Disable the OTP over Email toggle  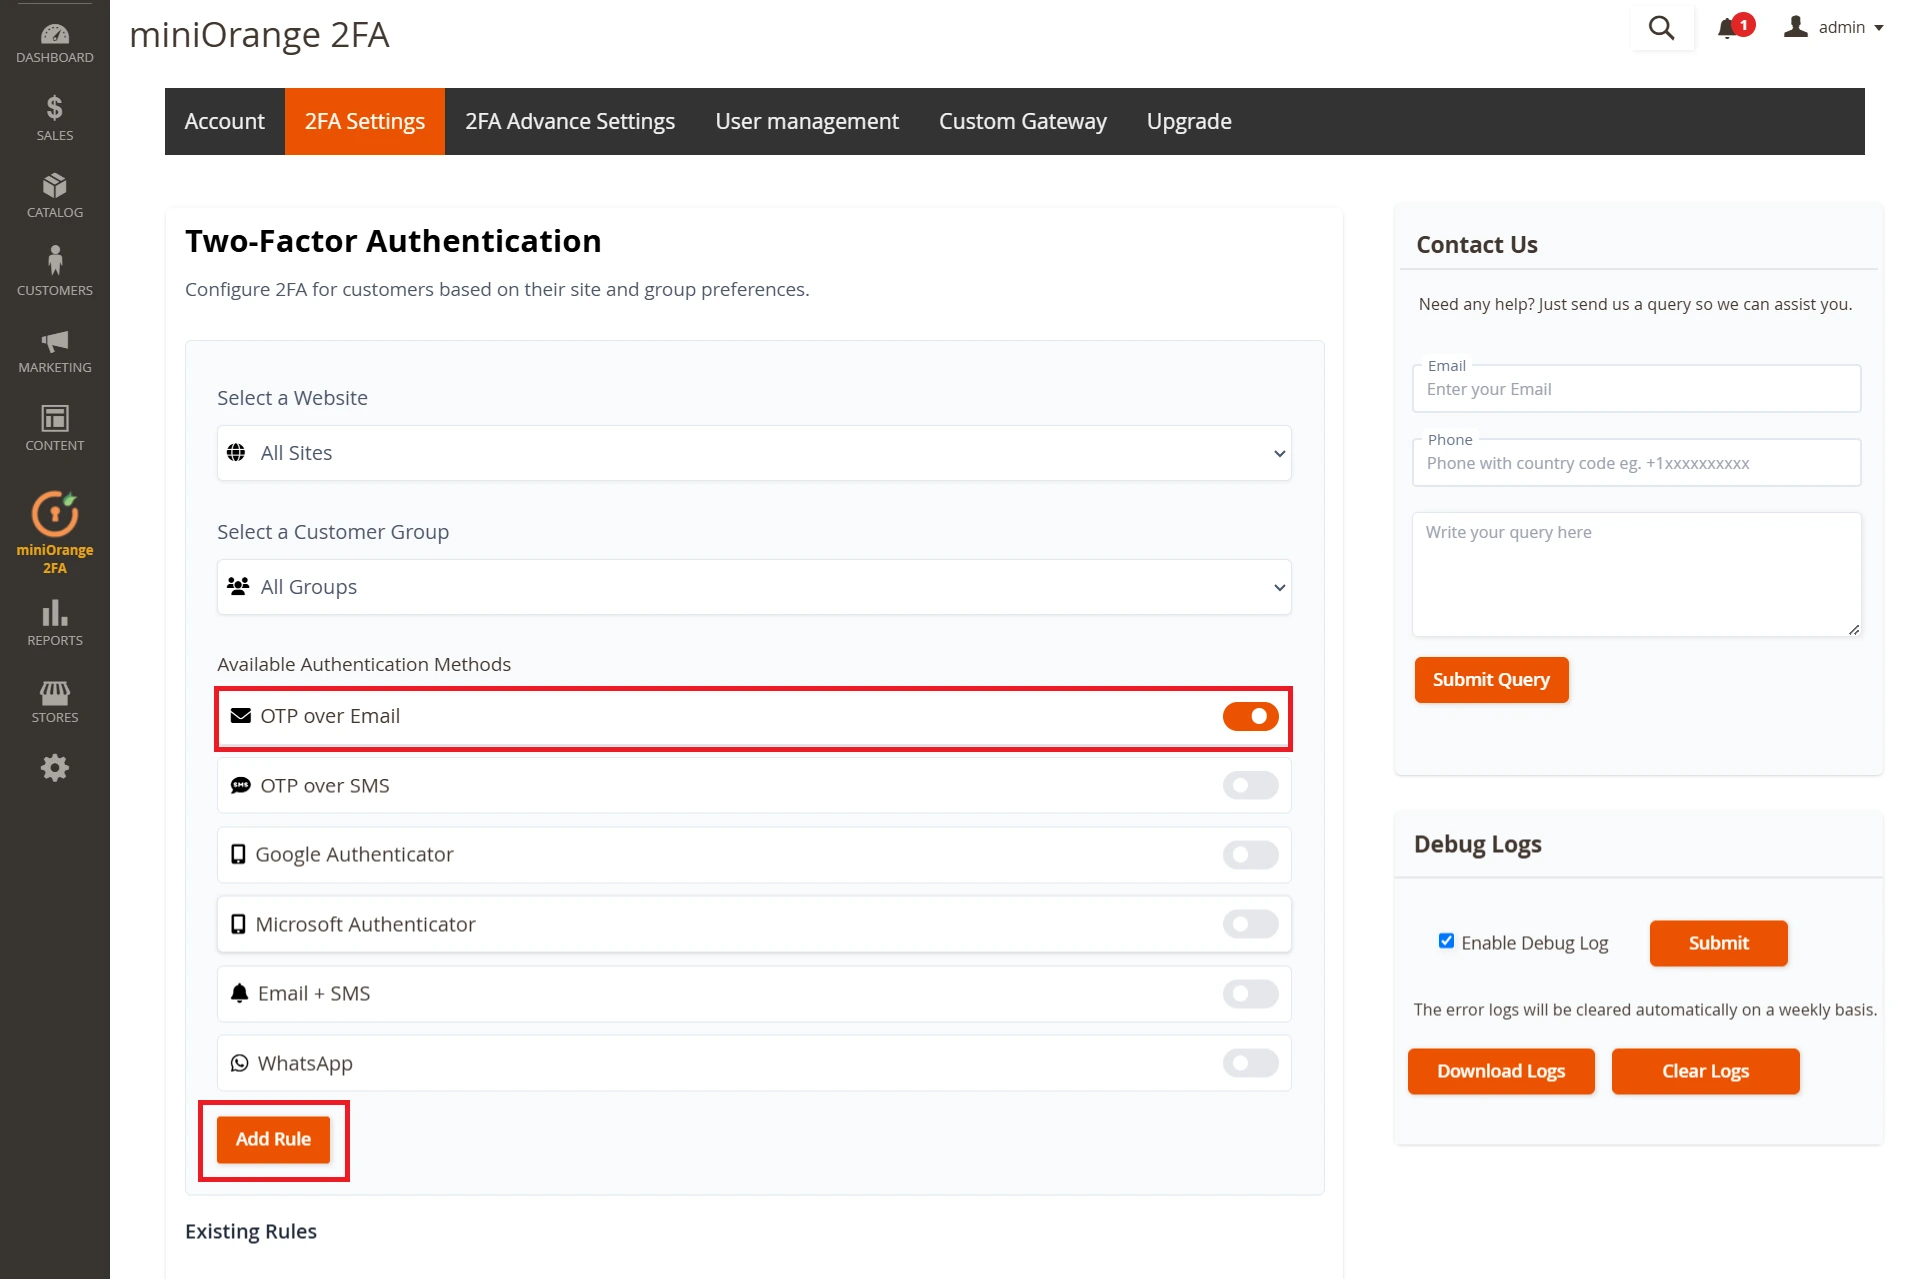pyautogui.click(x=1250, y=716)
